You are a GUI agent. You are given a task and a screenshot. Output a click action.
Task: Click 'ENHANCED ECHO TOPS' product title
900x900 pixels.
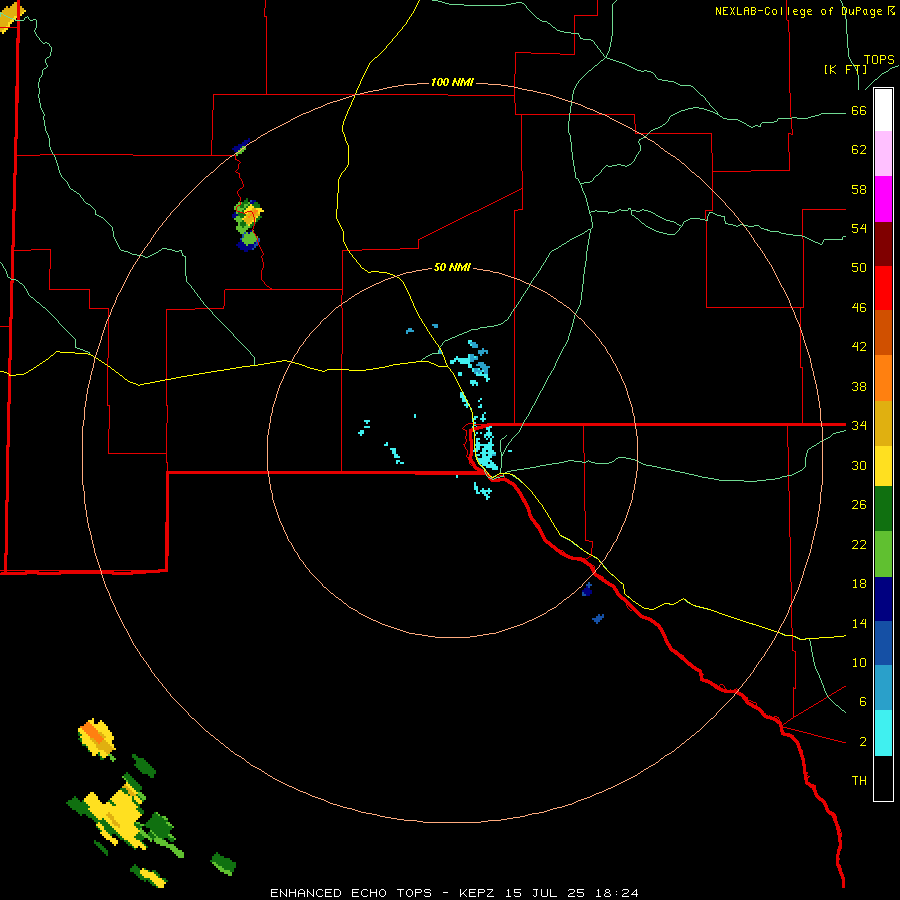click(351, 893)
